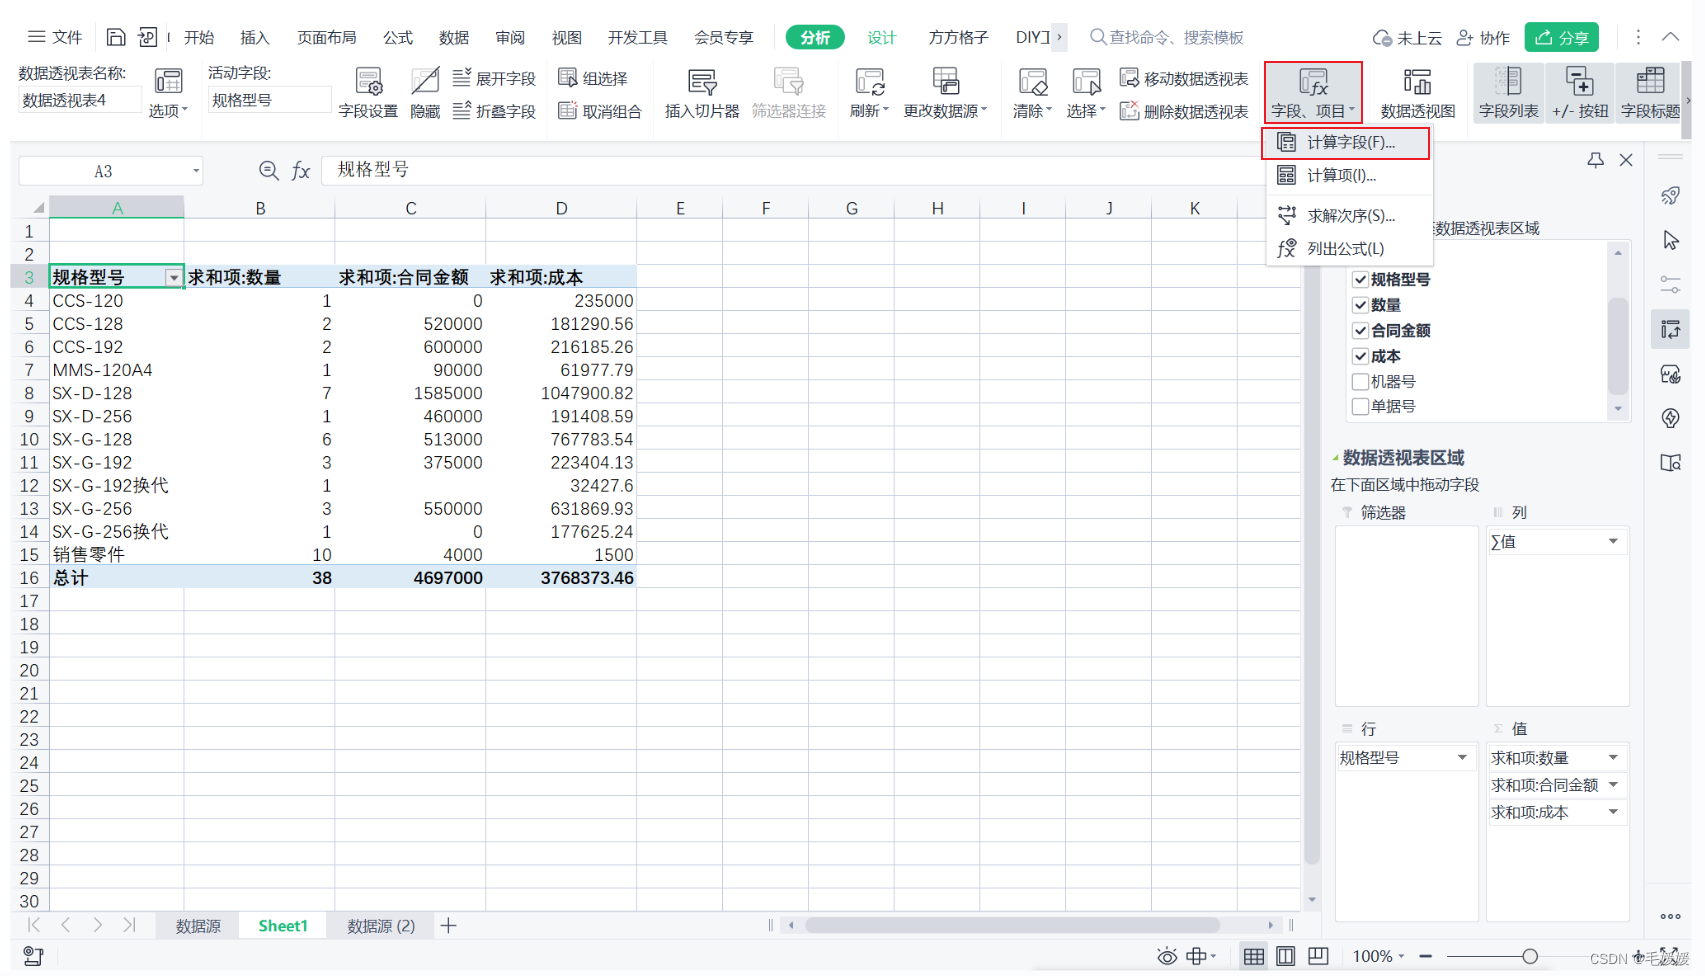The image size is (1705, 976).
Task: Switch to the 数据源 (2) sheet tab
Action: (x=381, y=926)
